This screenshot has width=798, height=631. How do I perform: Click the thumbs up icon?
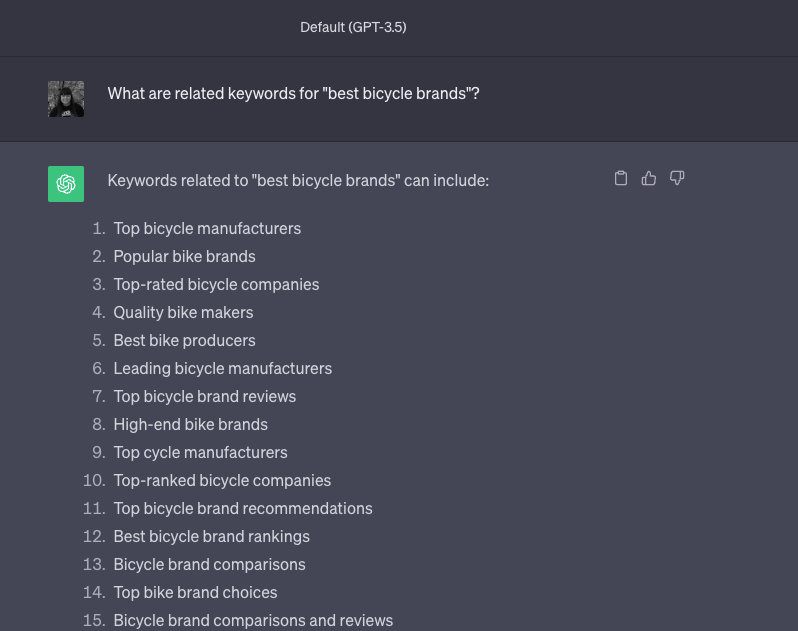tap(649, 178)
